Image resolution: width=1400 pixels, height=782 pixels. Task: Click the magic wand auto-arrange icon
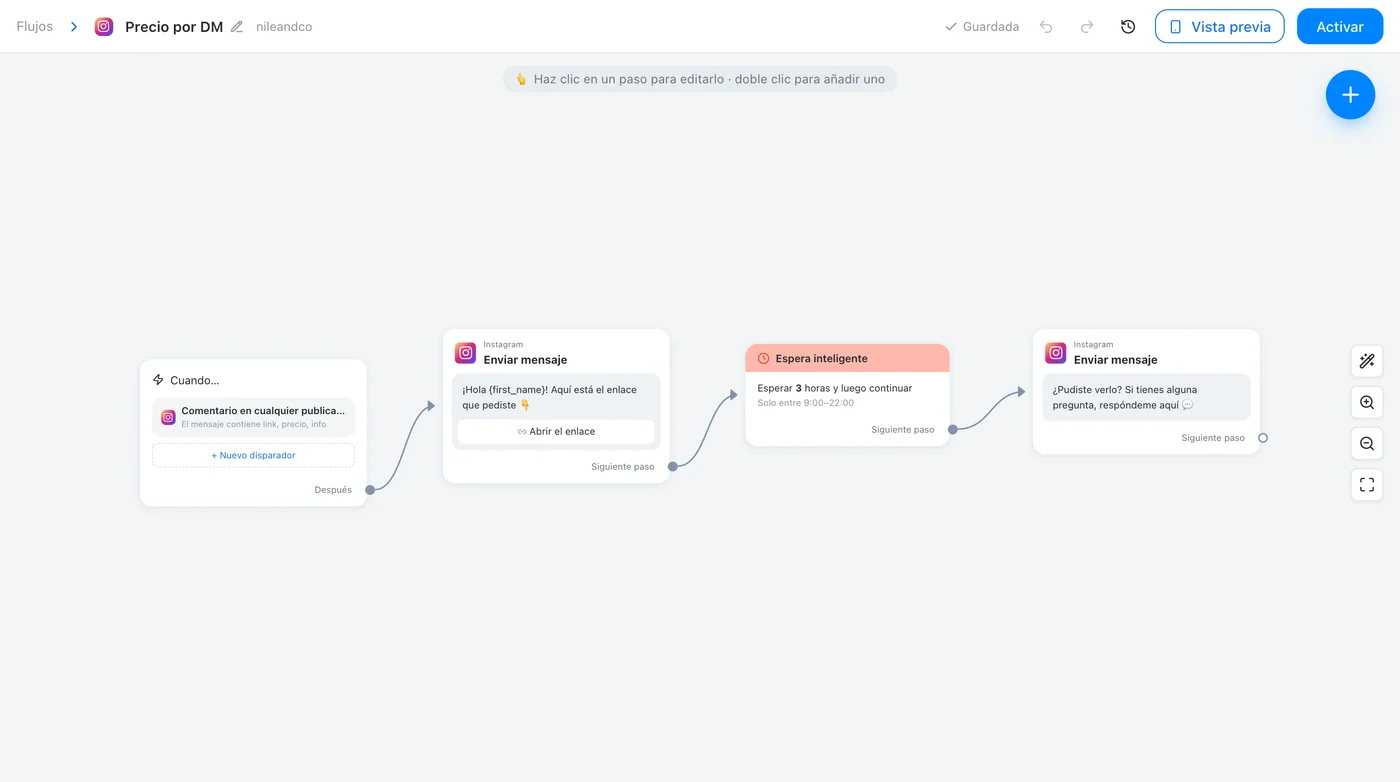click(1367, 361)
